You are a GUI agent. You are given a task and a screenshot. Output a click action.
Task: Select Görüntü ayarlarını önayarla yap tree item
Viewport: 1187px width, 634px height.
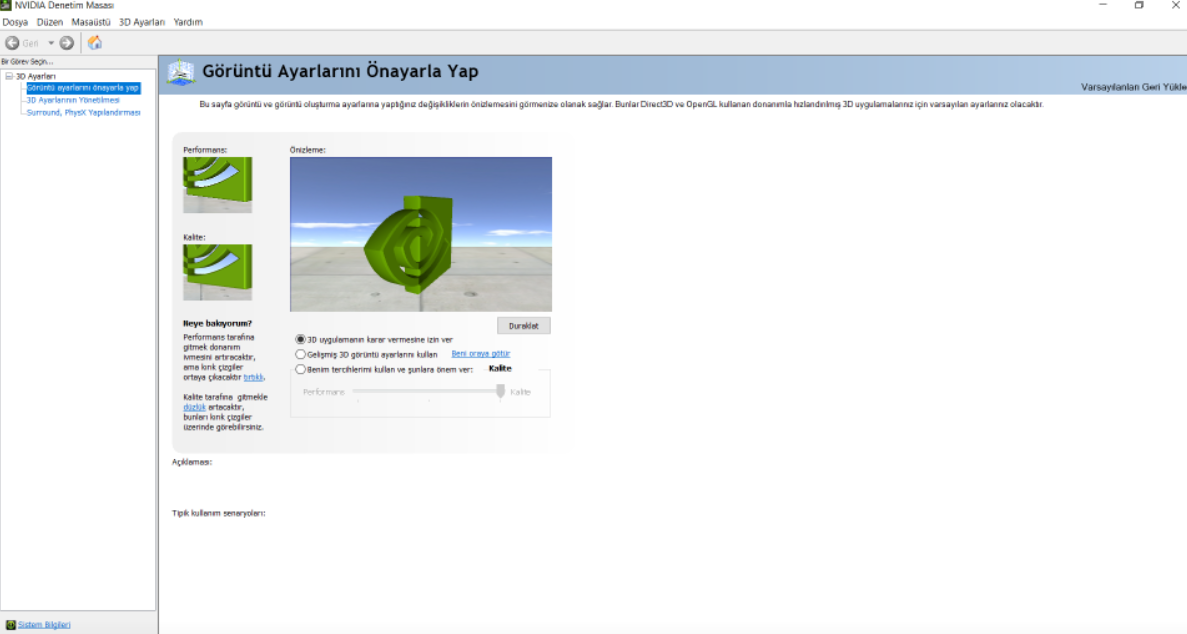(x=83, y=88)
